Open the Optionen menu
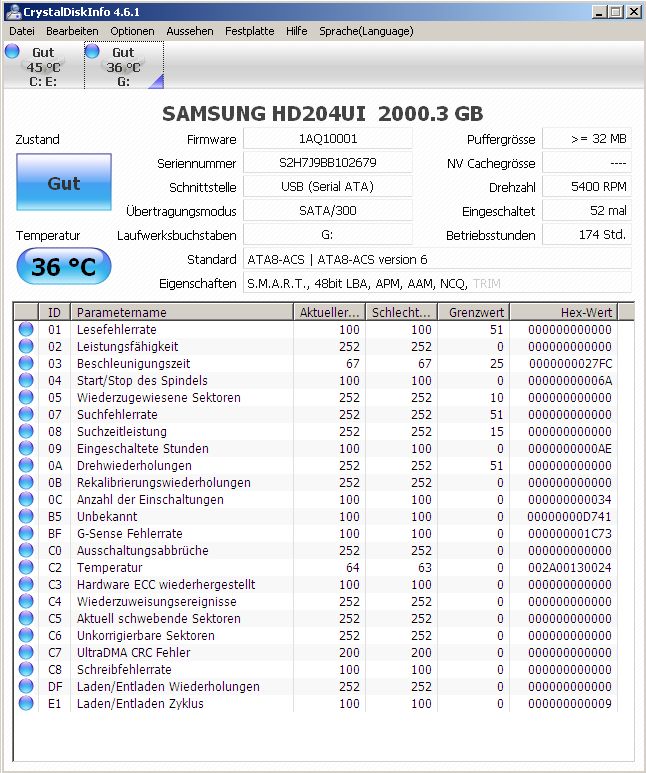 click(x=132, y=31)
